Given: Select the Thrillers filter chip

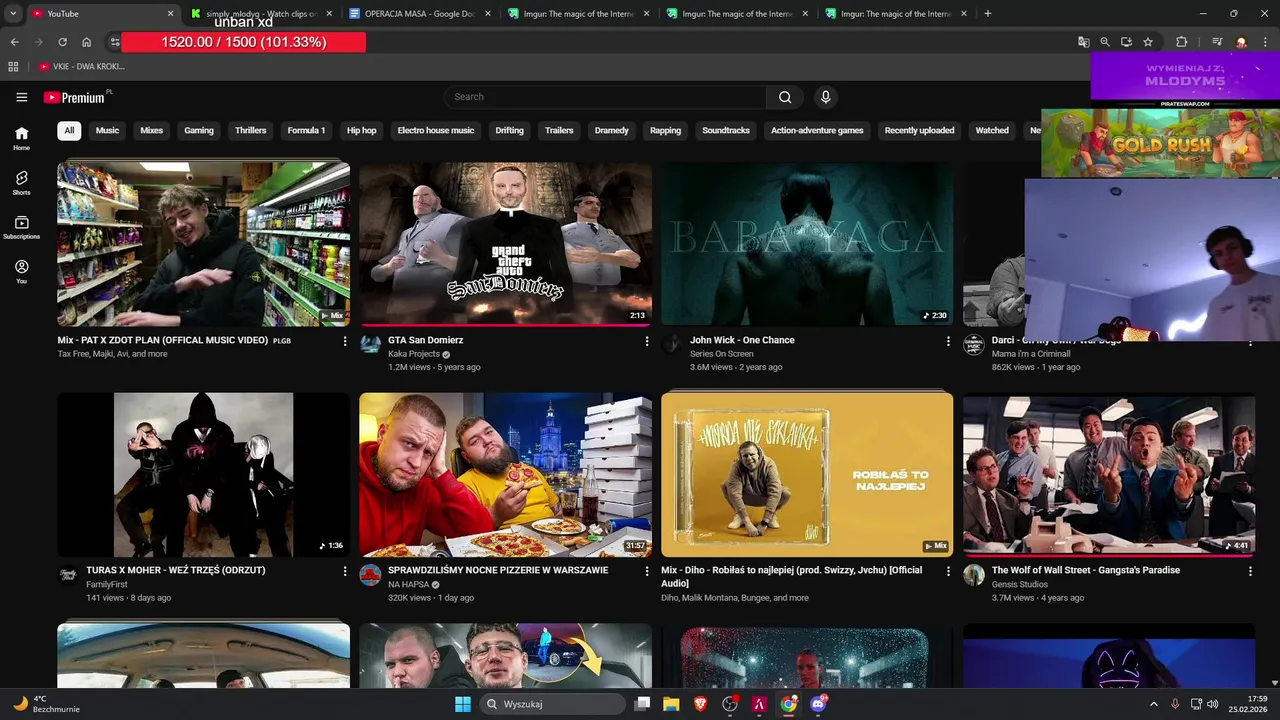Looking at the screenshot, I should [x=251, y=130].
